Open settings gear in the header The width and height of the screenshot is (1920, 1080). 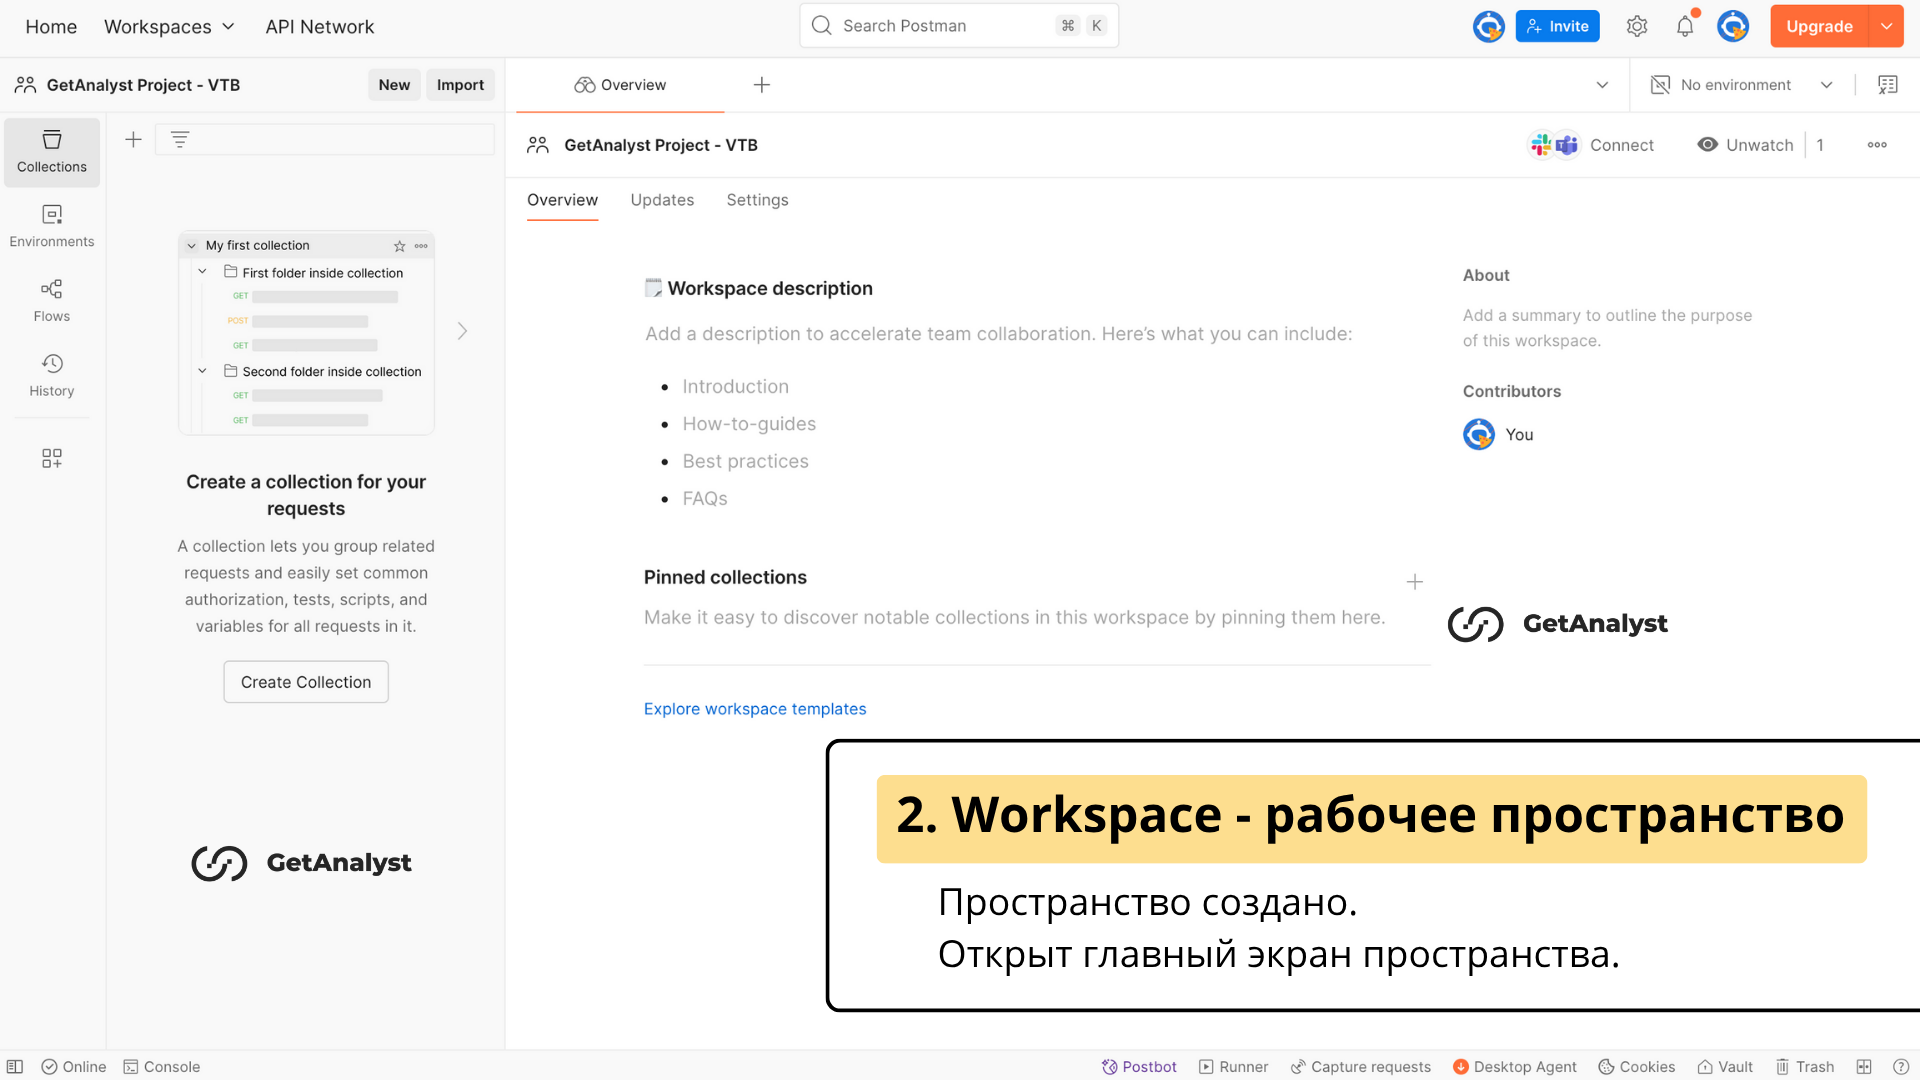click(1636, 26)
